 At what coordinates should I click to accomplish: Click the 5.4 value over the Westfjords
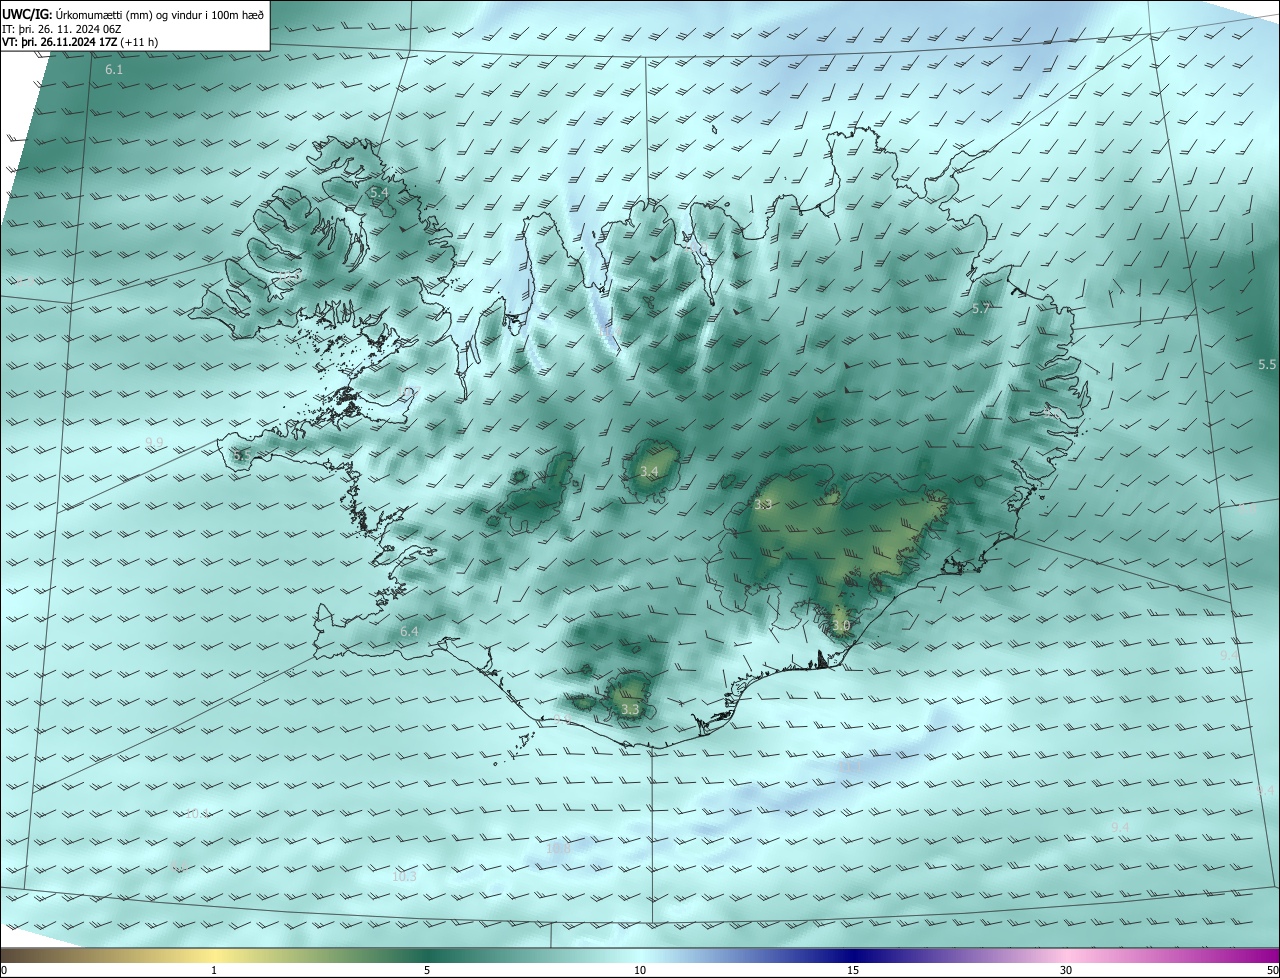coord(378,192)
